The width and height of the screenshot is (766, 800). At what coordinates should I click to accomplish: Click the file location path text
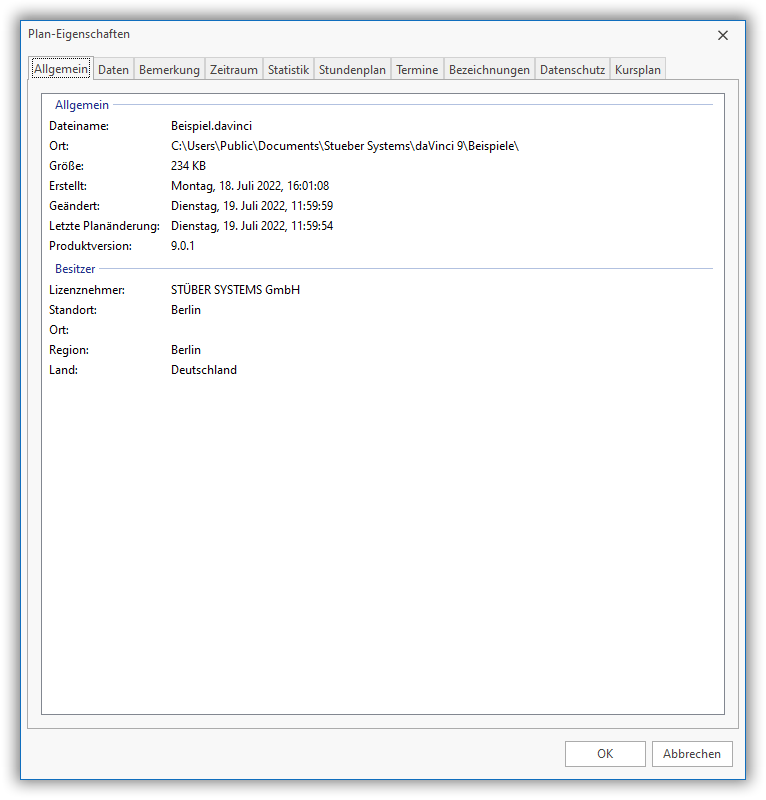344,146
